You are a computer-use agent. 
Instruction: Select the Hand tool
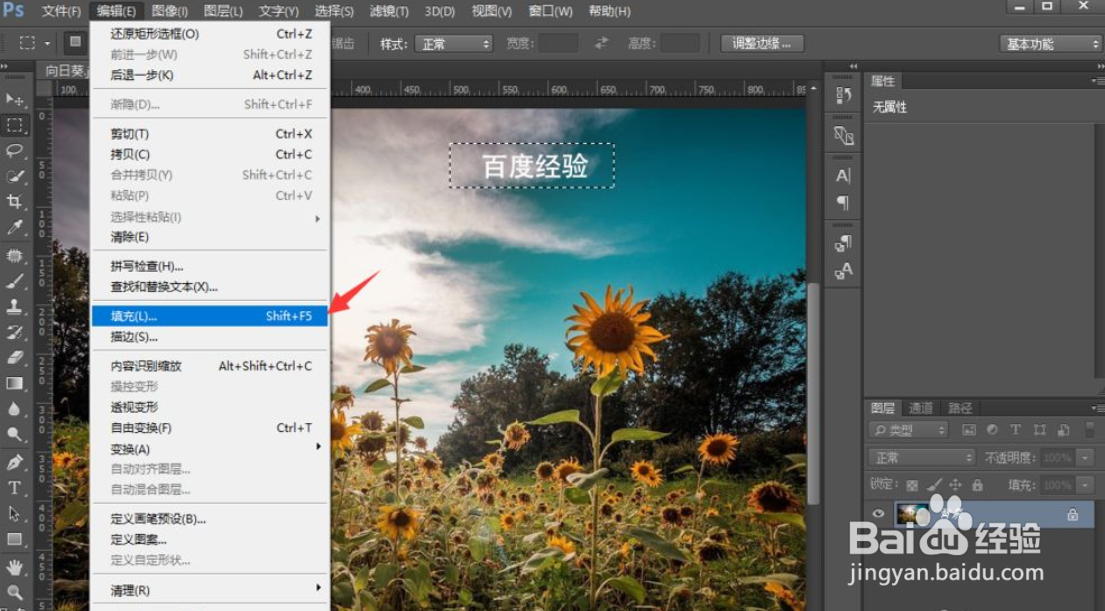(14, 567)
